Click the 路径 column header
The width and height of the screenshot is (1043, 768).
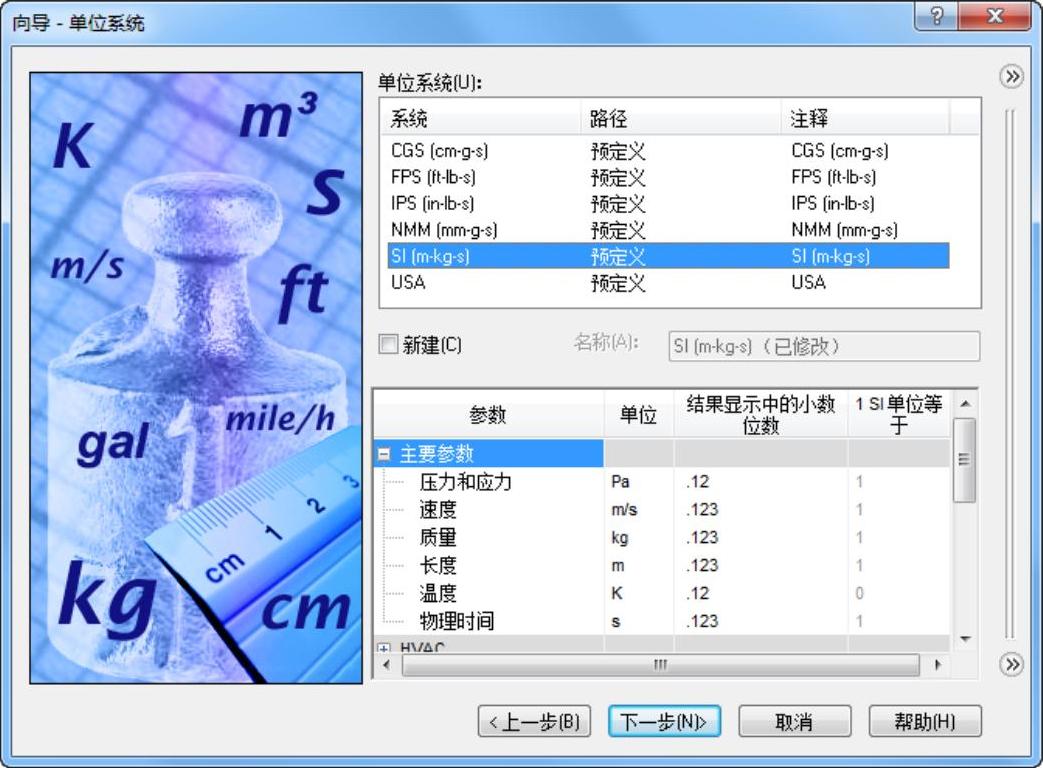(x=681, y=118)
